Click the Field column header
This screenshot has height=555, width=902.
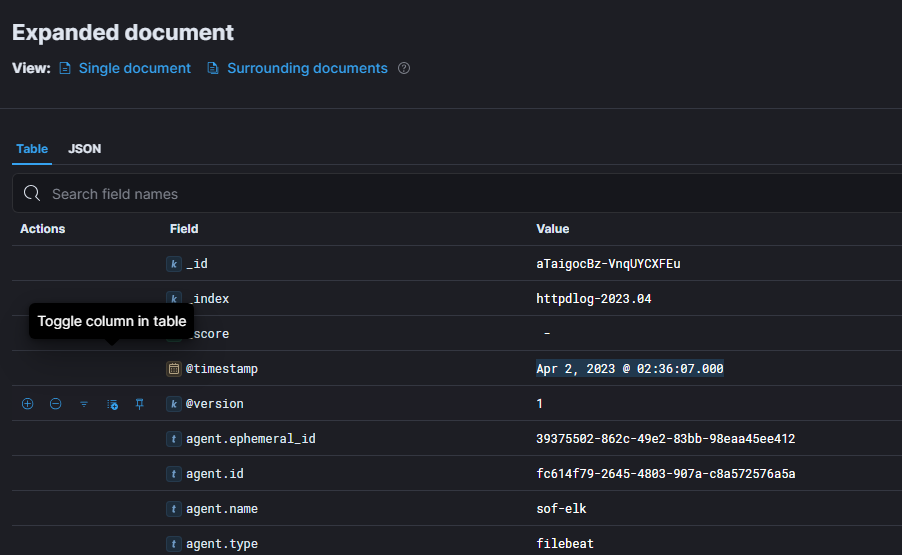click(x=184, y=229)
